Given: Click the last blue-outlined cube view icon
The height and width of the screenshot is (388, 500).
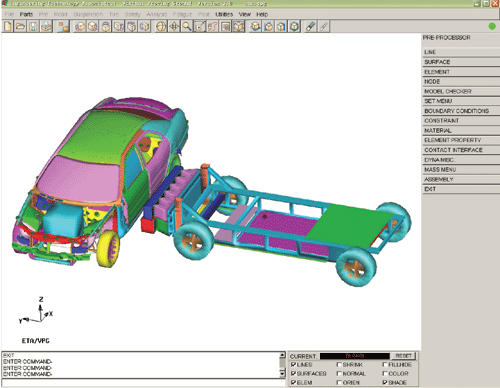Looking at the screenshot, I should pos(294,26).
